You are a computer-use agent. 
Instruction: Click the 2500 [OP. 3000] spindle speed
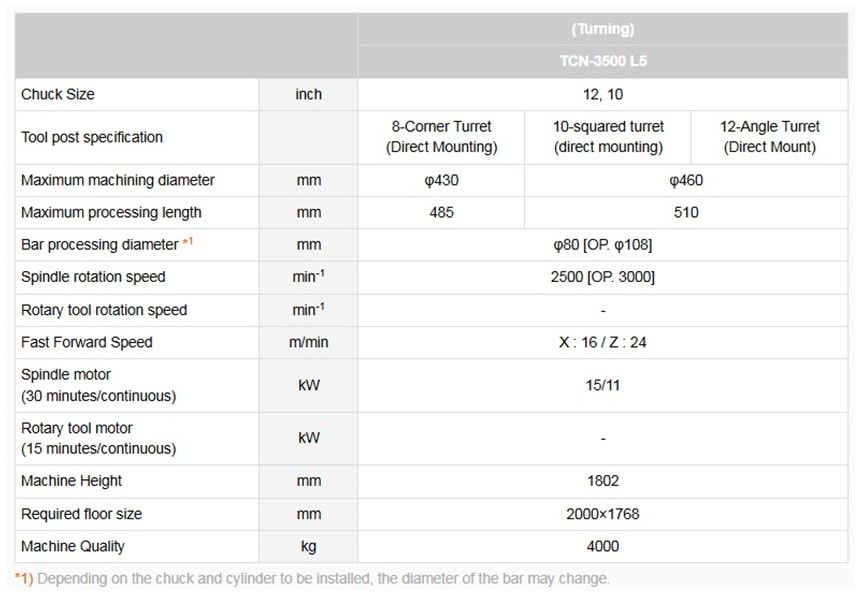pyautogui.click(x=603, y=276)
